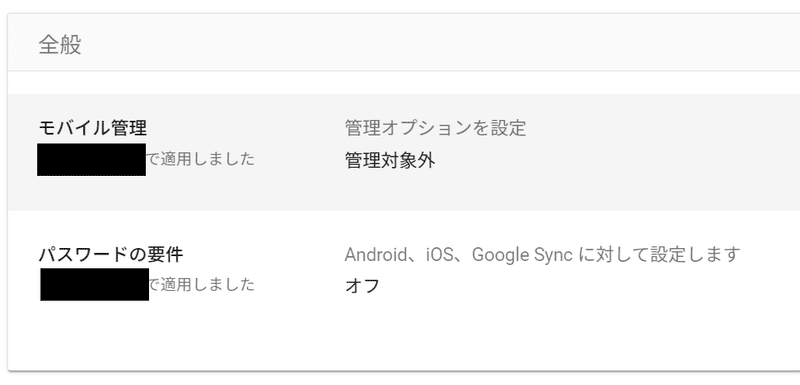Viewport: 800px width, 385px height.
Task: Click the empty header bar beside 全般
Action: (439, 45)
